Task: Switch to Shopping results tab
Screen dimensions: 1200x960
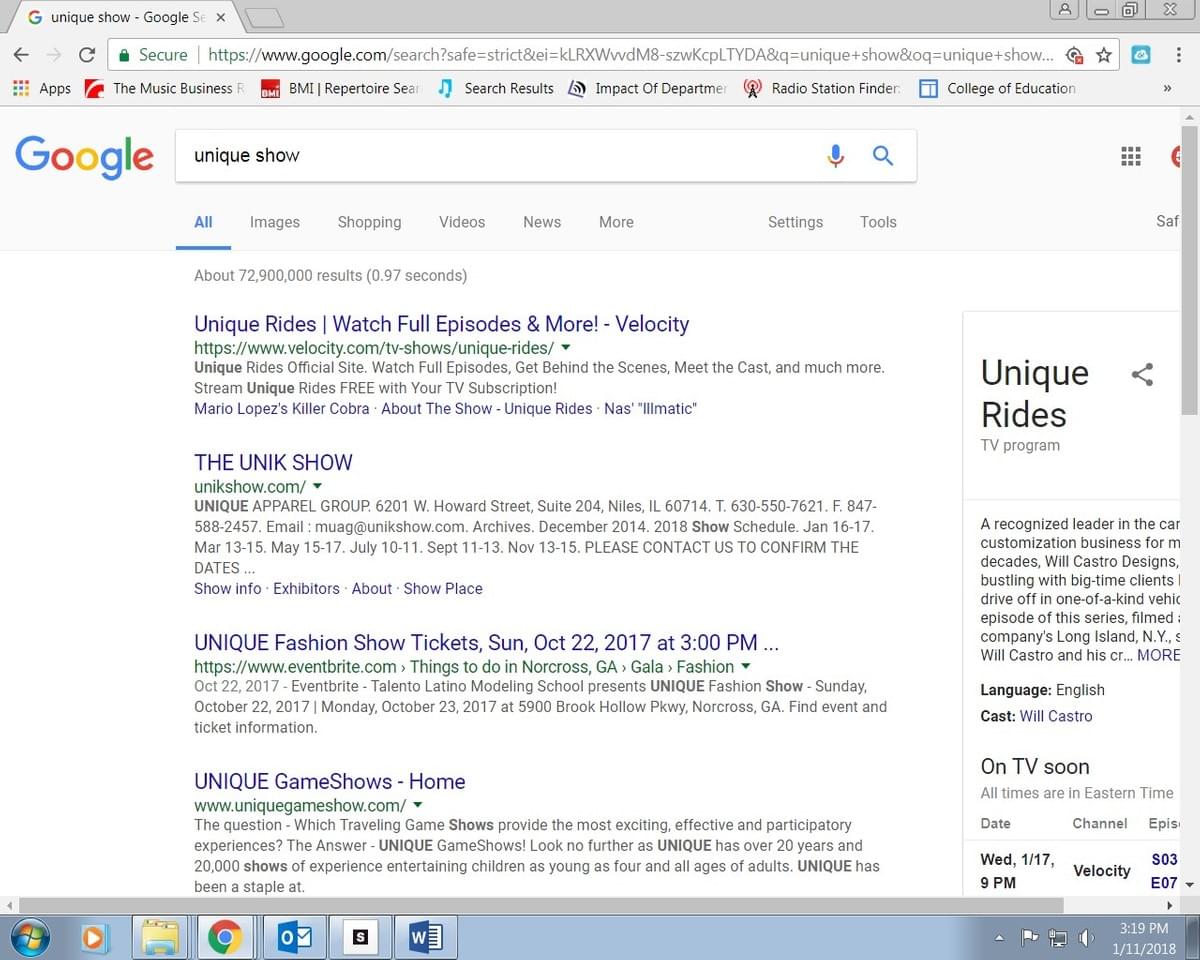Action: pos(369,222)
